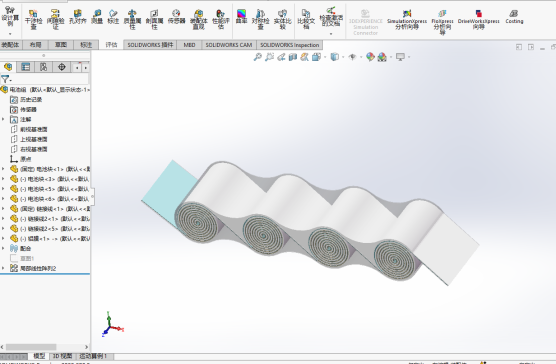The height and width of the screenshot is (364, 556).
Task: Click Zoom to Area in view toolbar
Action: (269, 57)
